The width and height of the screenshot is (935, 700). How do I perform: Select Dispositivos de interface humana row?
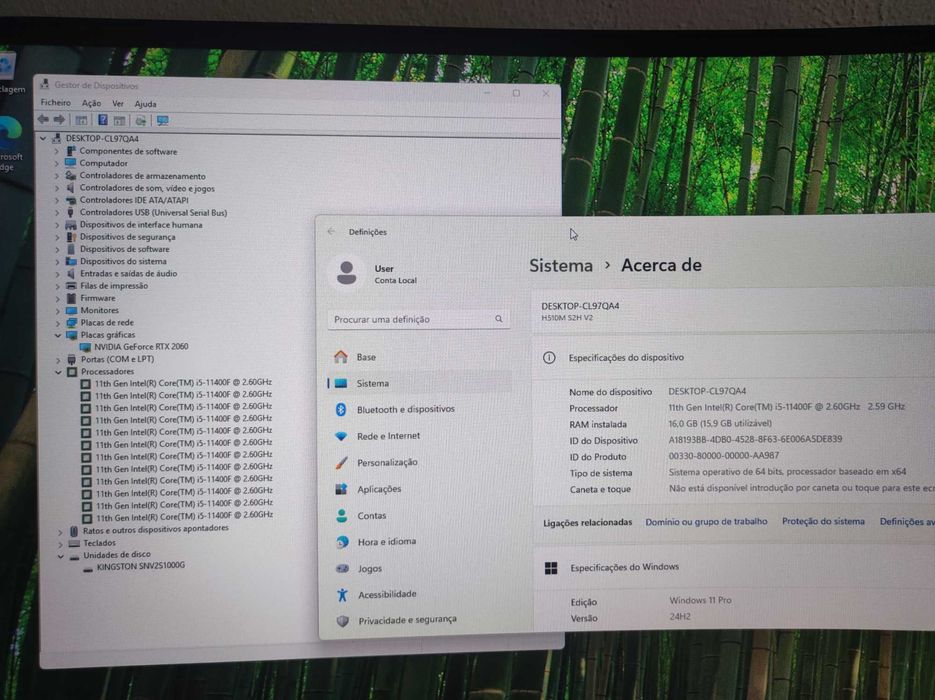pyautogui.click(x=141, y=225)
